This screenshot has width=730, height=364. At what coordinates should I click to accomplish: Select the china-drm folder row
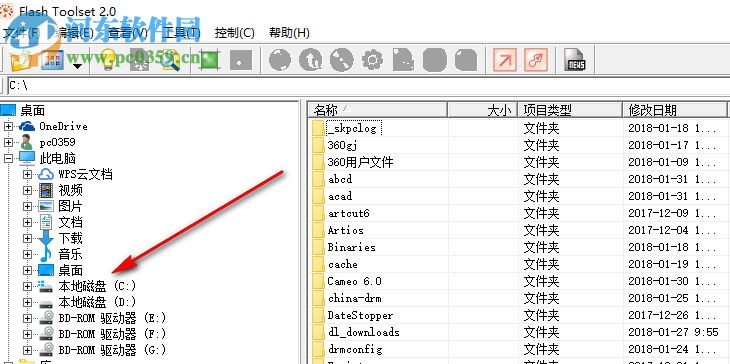point(519,298)
